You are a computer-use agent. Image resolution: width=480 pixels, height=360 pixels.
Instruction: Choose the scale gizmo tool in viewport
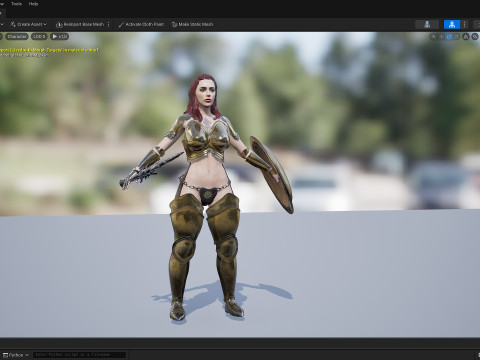457,37
